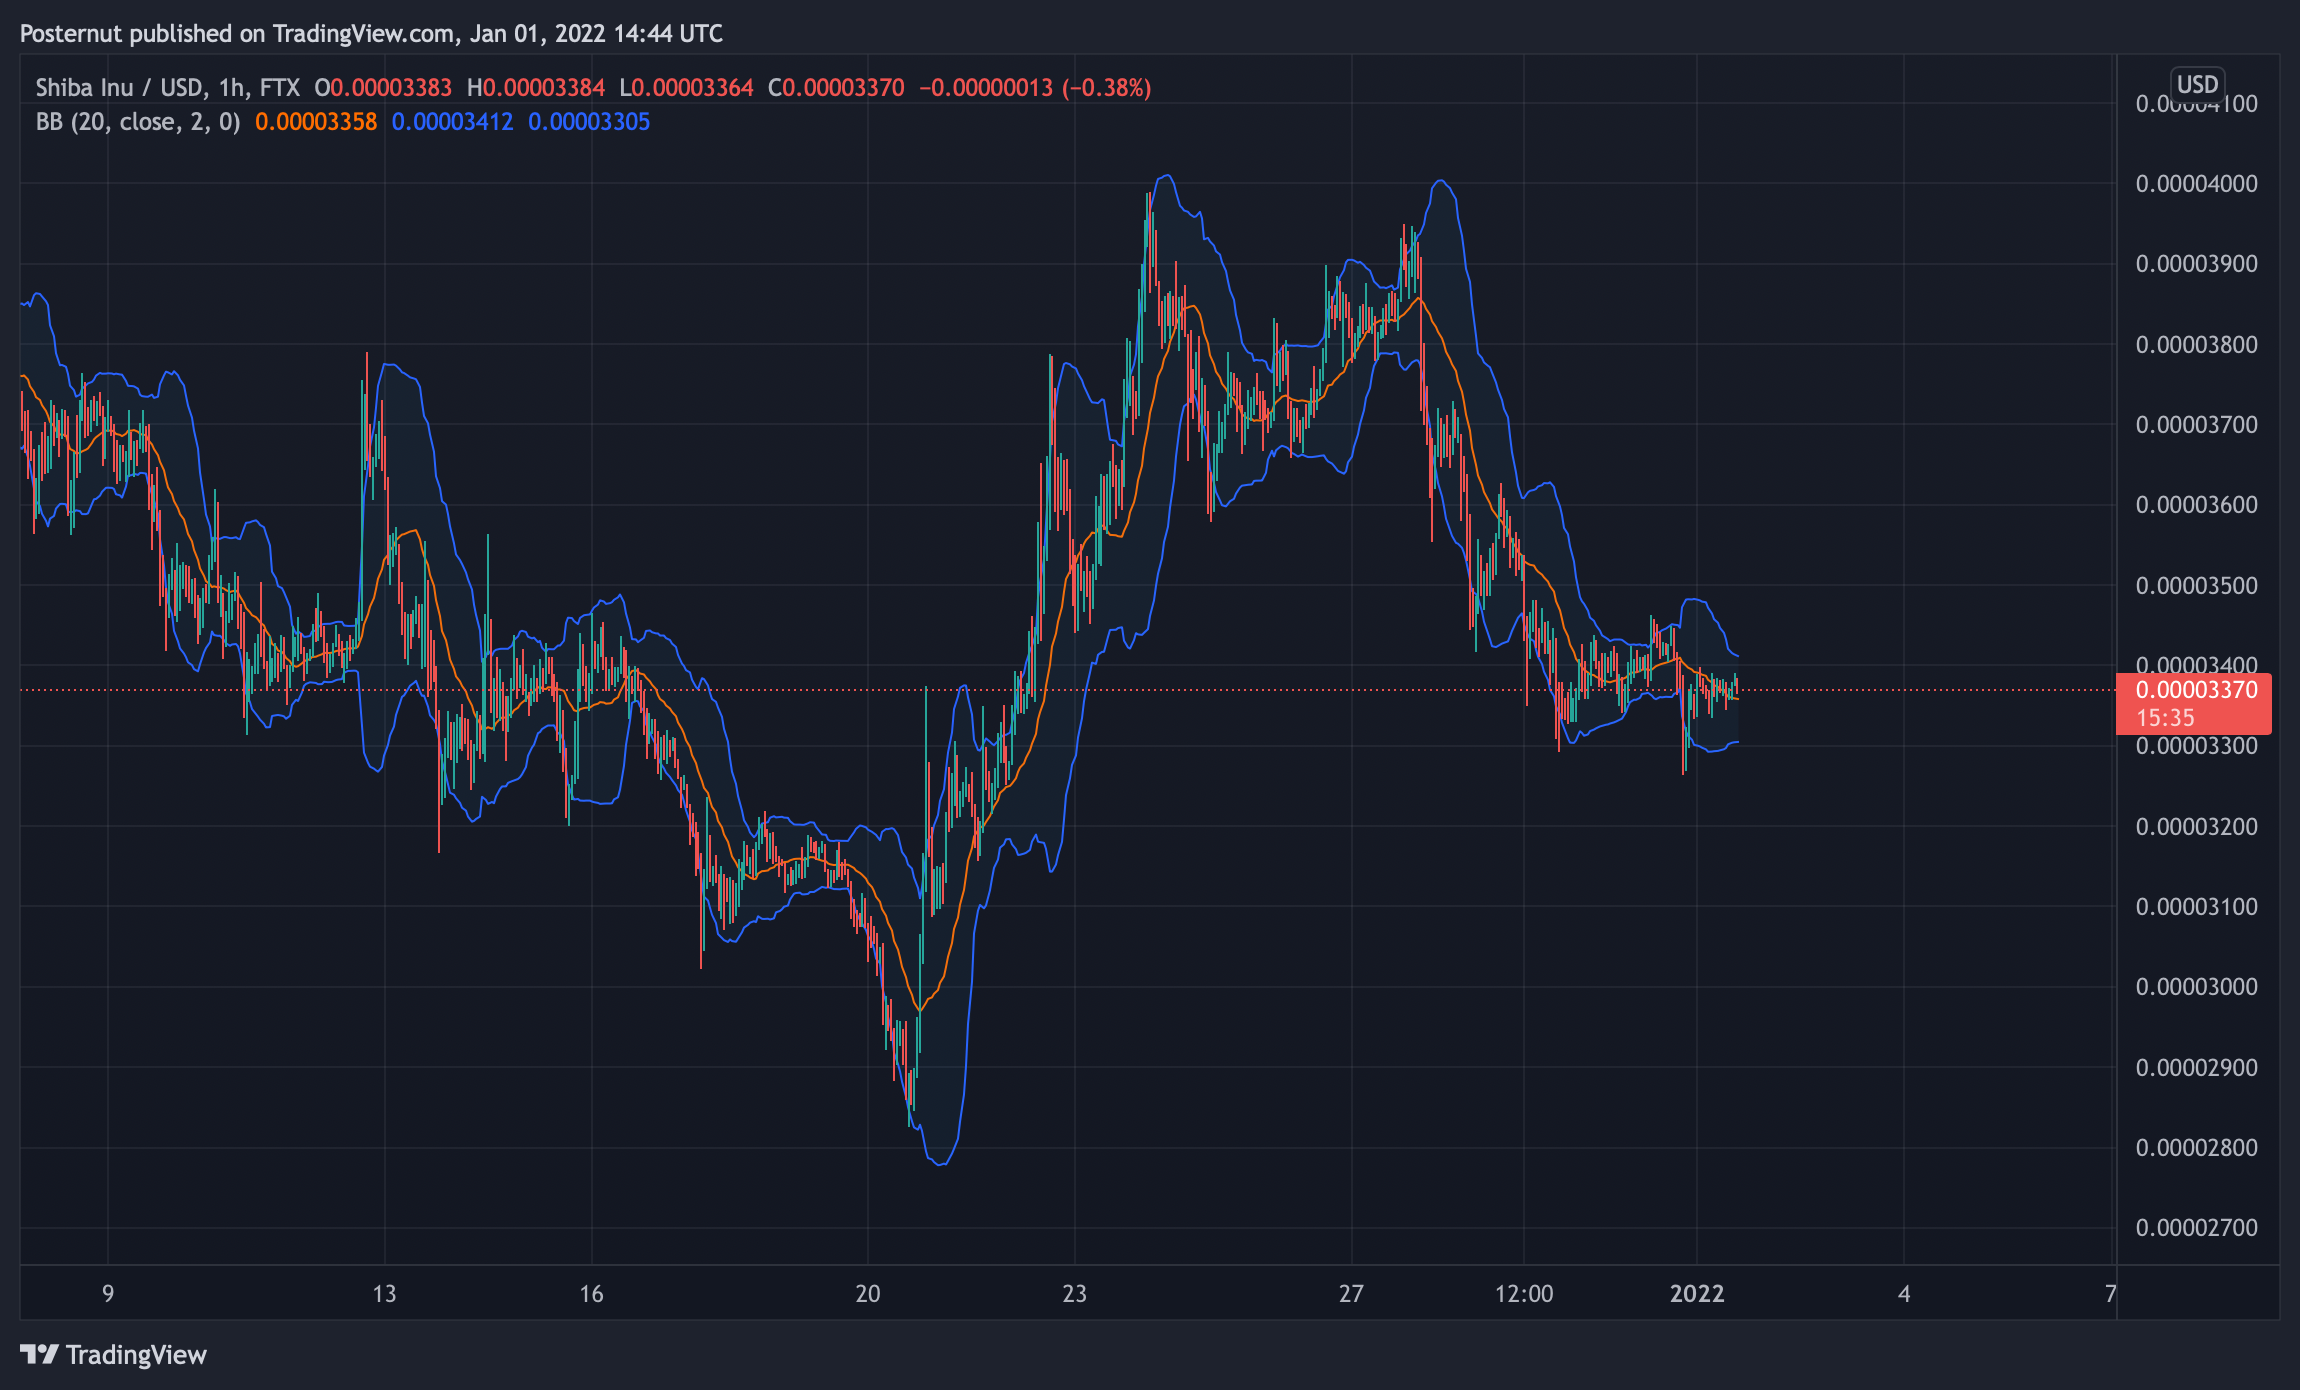
Task: Click the USD currency button
Action: pyautogui.click(x=2197, y=84)
